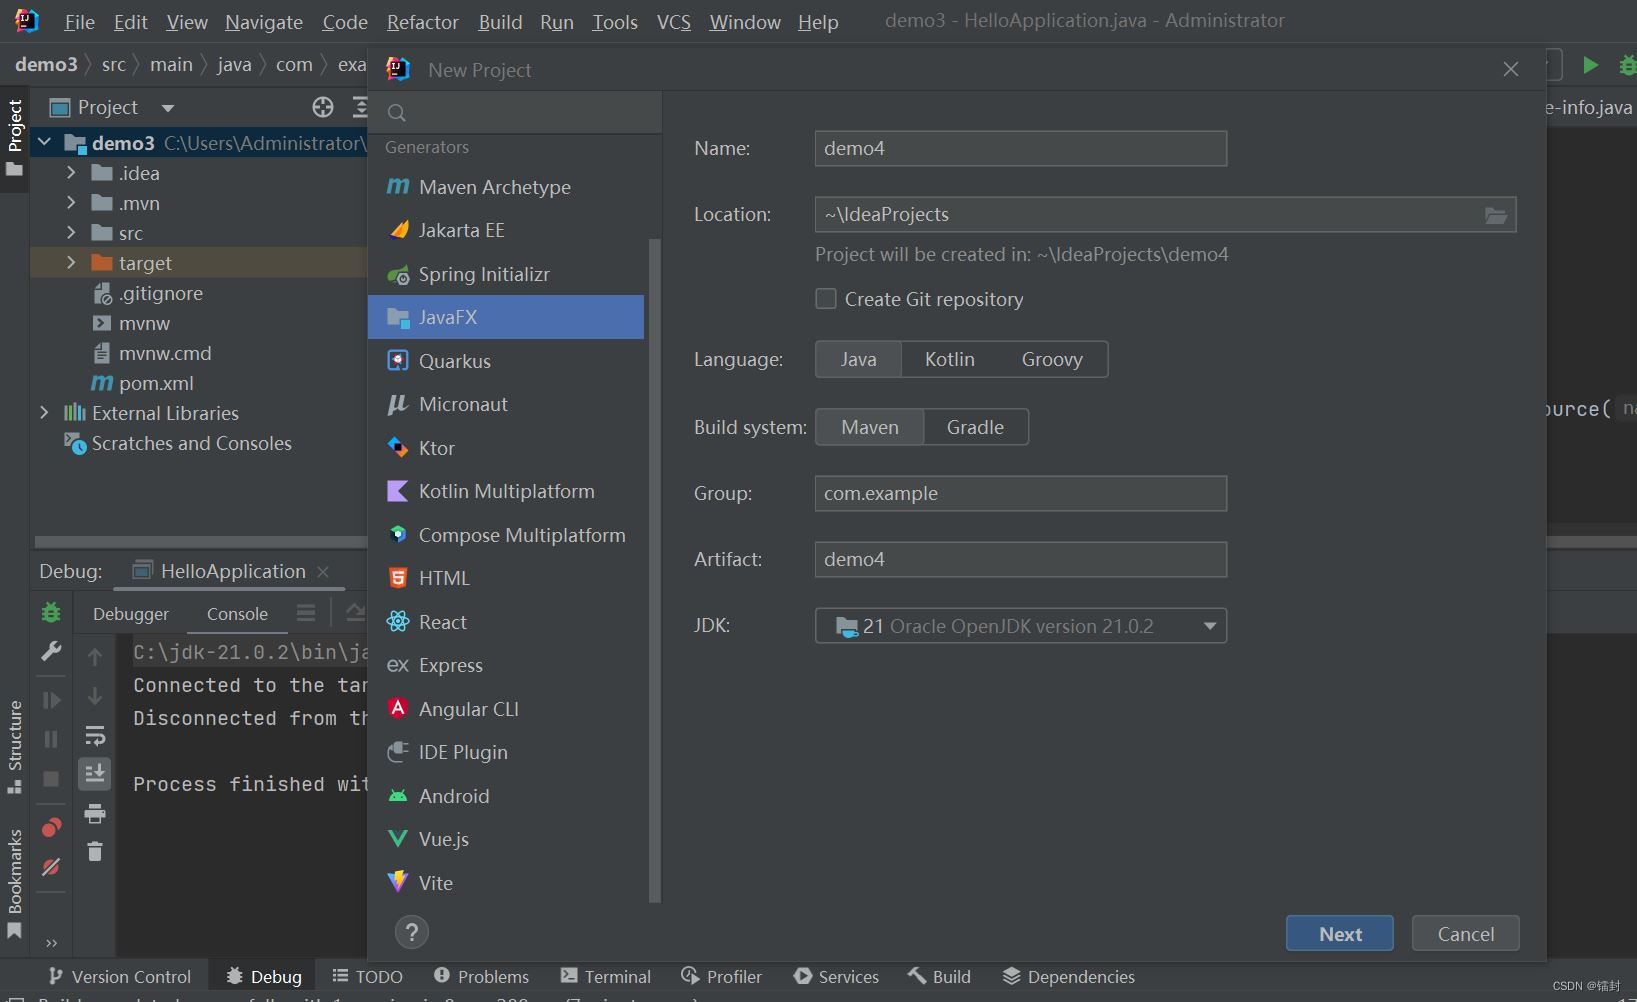This screenshot has width=1637, height=1002.
Task: Expand External Libraries node
Action: (x=44, y=413)
